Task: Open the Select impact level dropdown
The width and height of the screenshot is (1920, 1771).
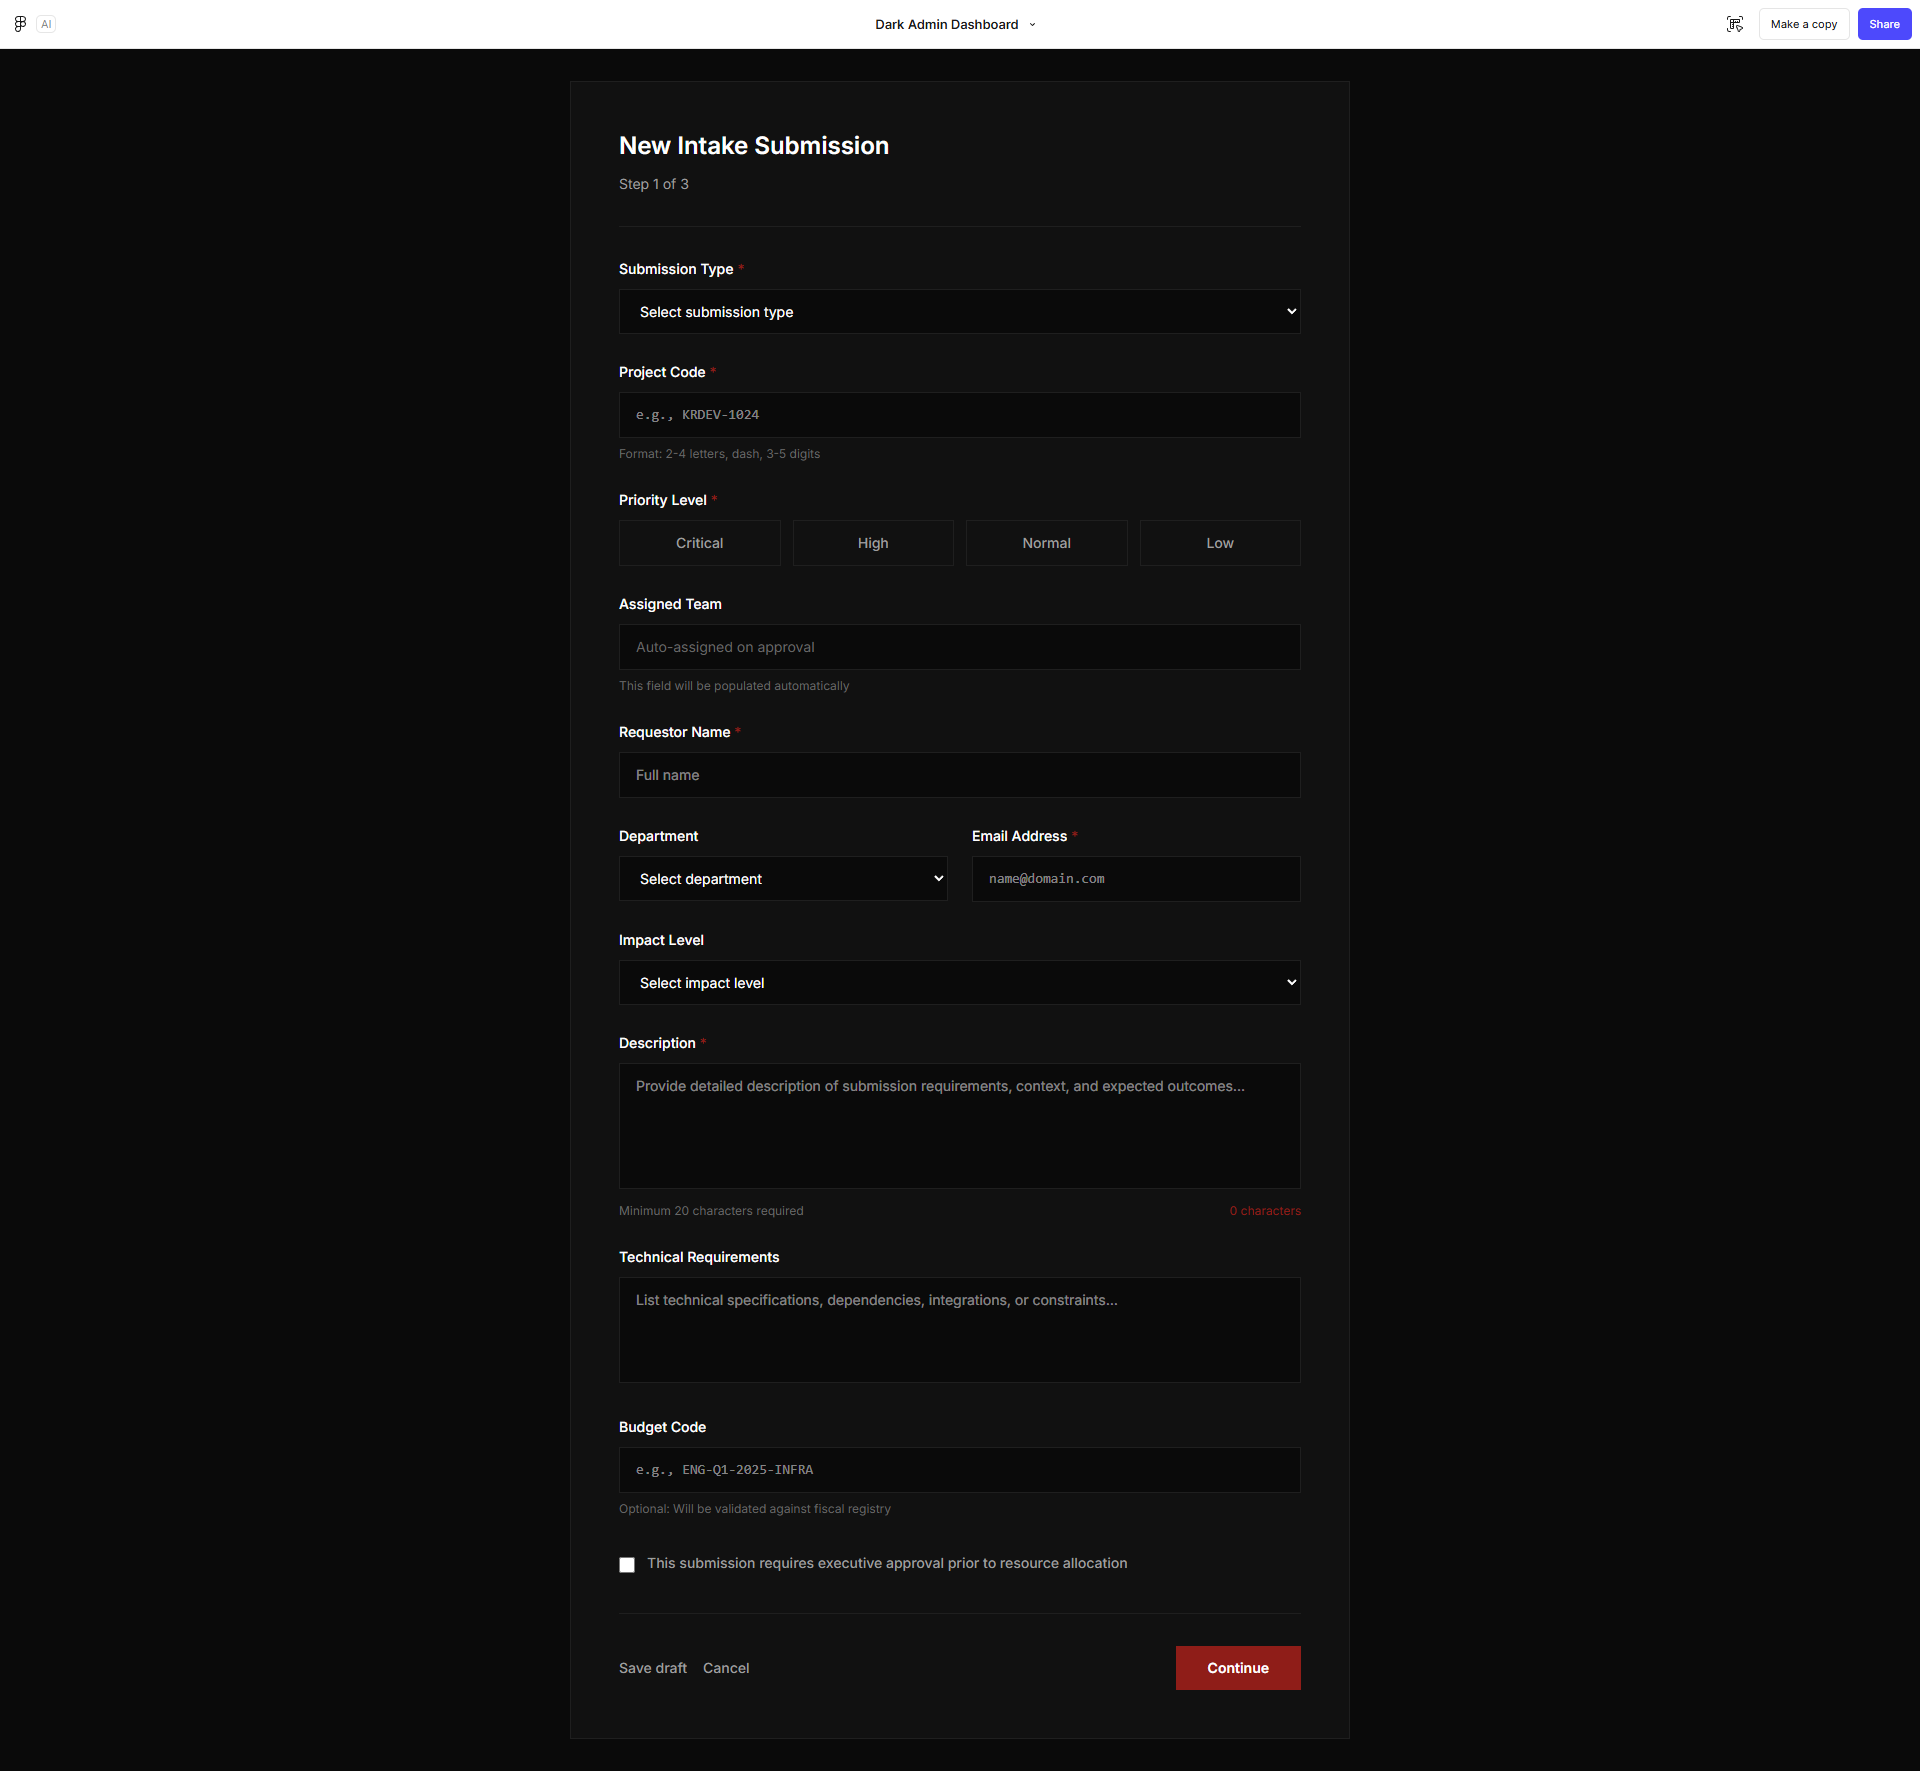Action: point(959,983)
